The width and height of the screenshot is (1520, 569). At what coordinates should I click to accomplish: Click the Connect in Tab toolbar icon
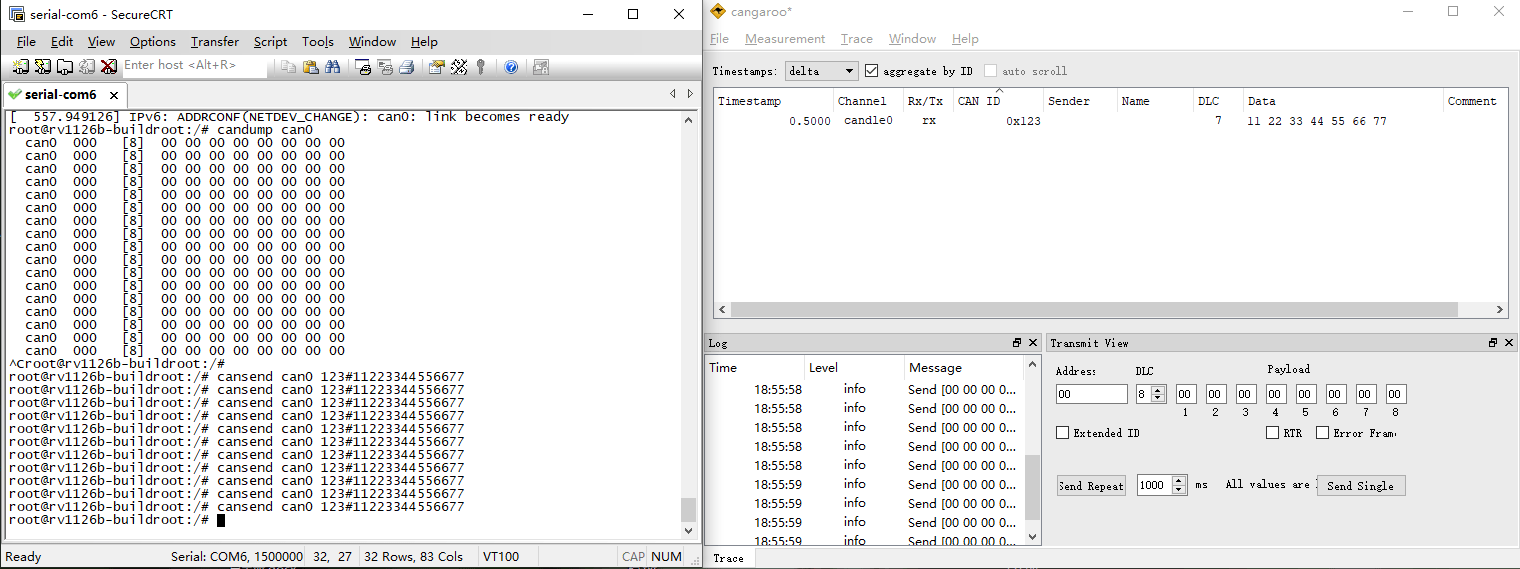tap(64, 67)
